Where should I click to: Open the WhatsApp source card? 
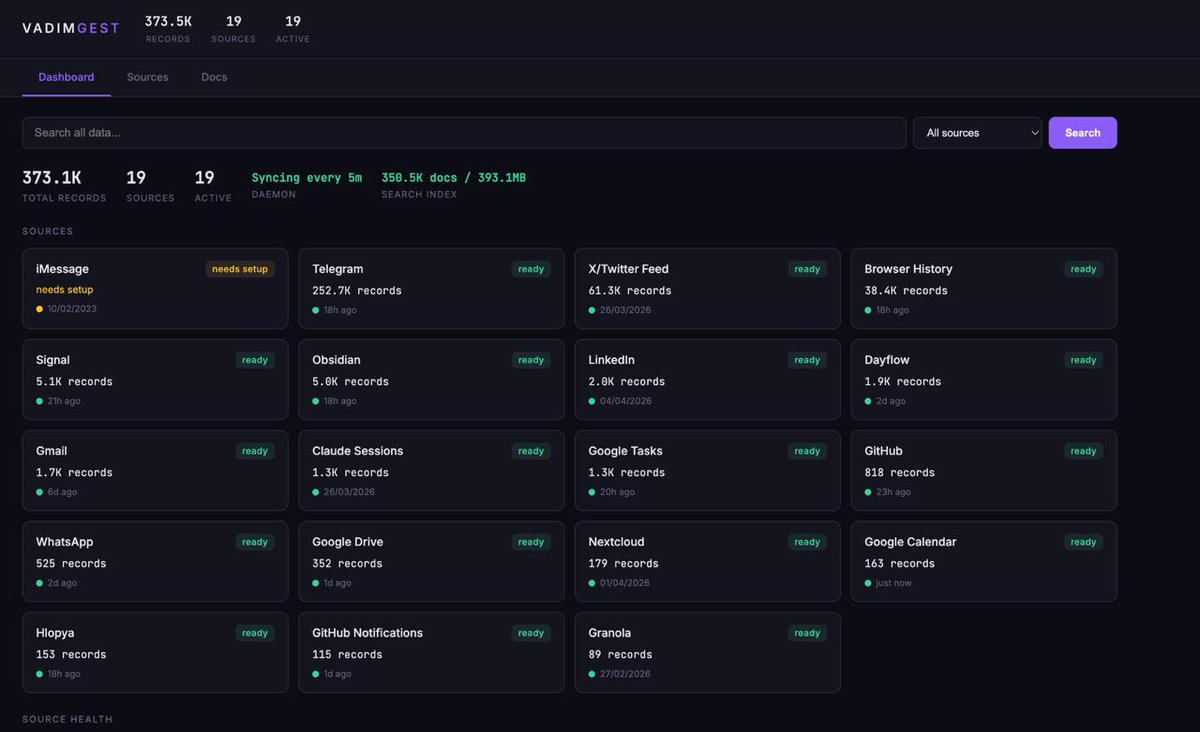pos(155,562)
